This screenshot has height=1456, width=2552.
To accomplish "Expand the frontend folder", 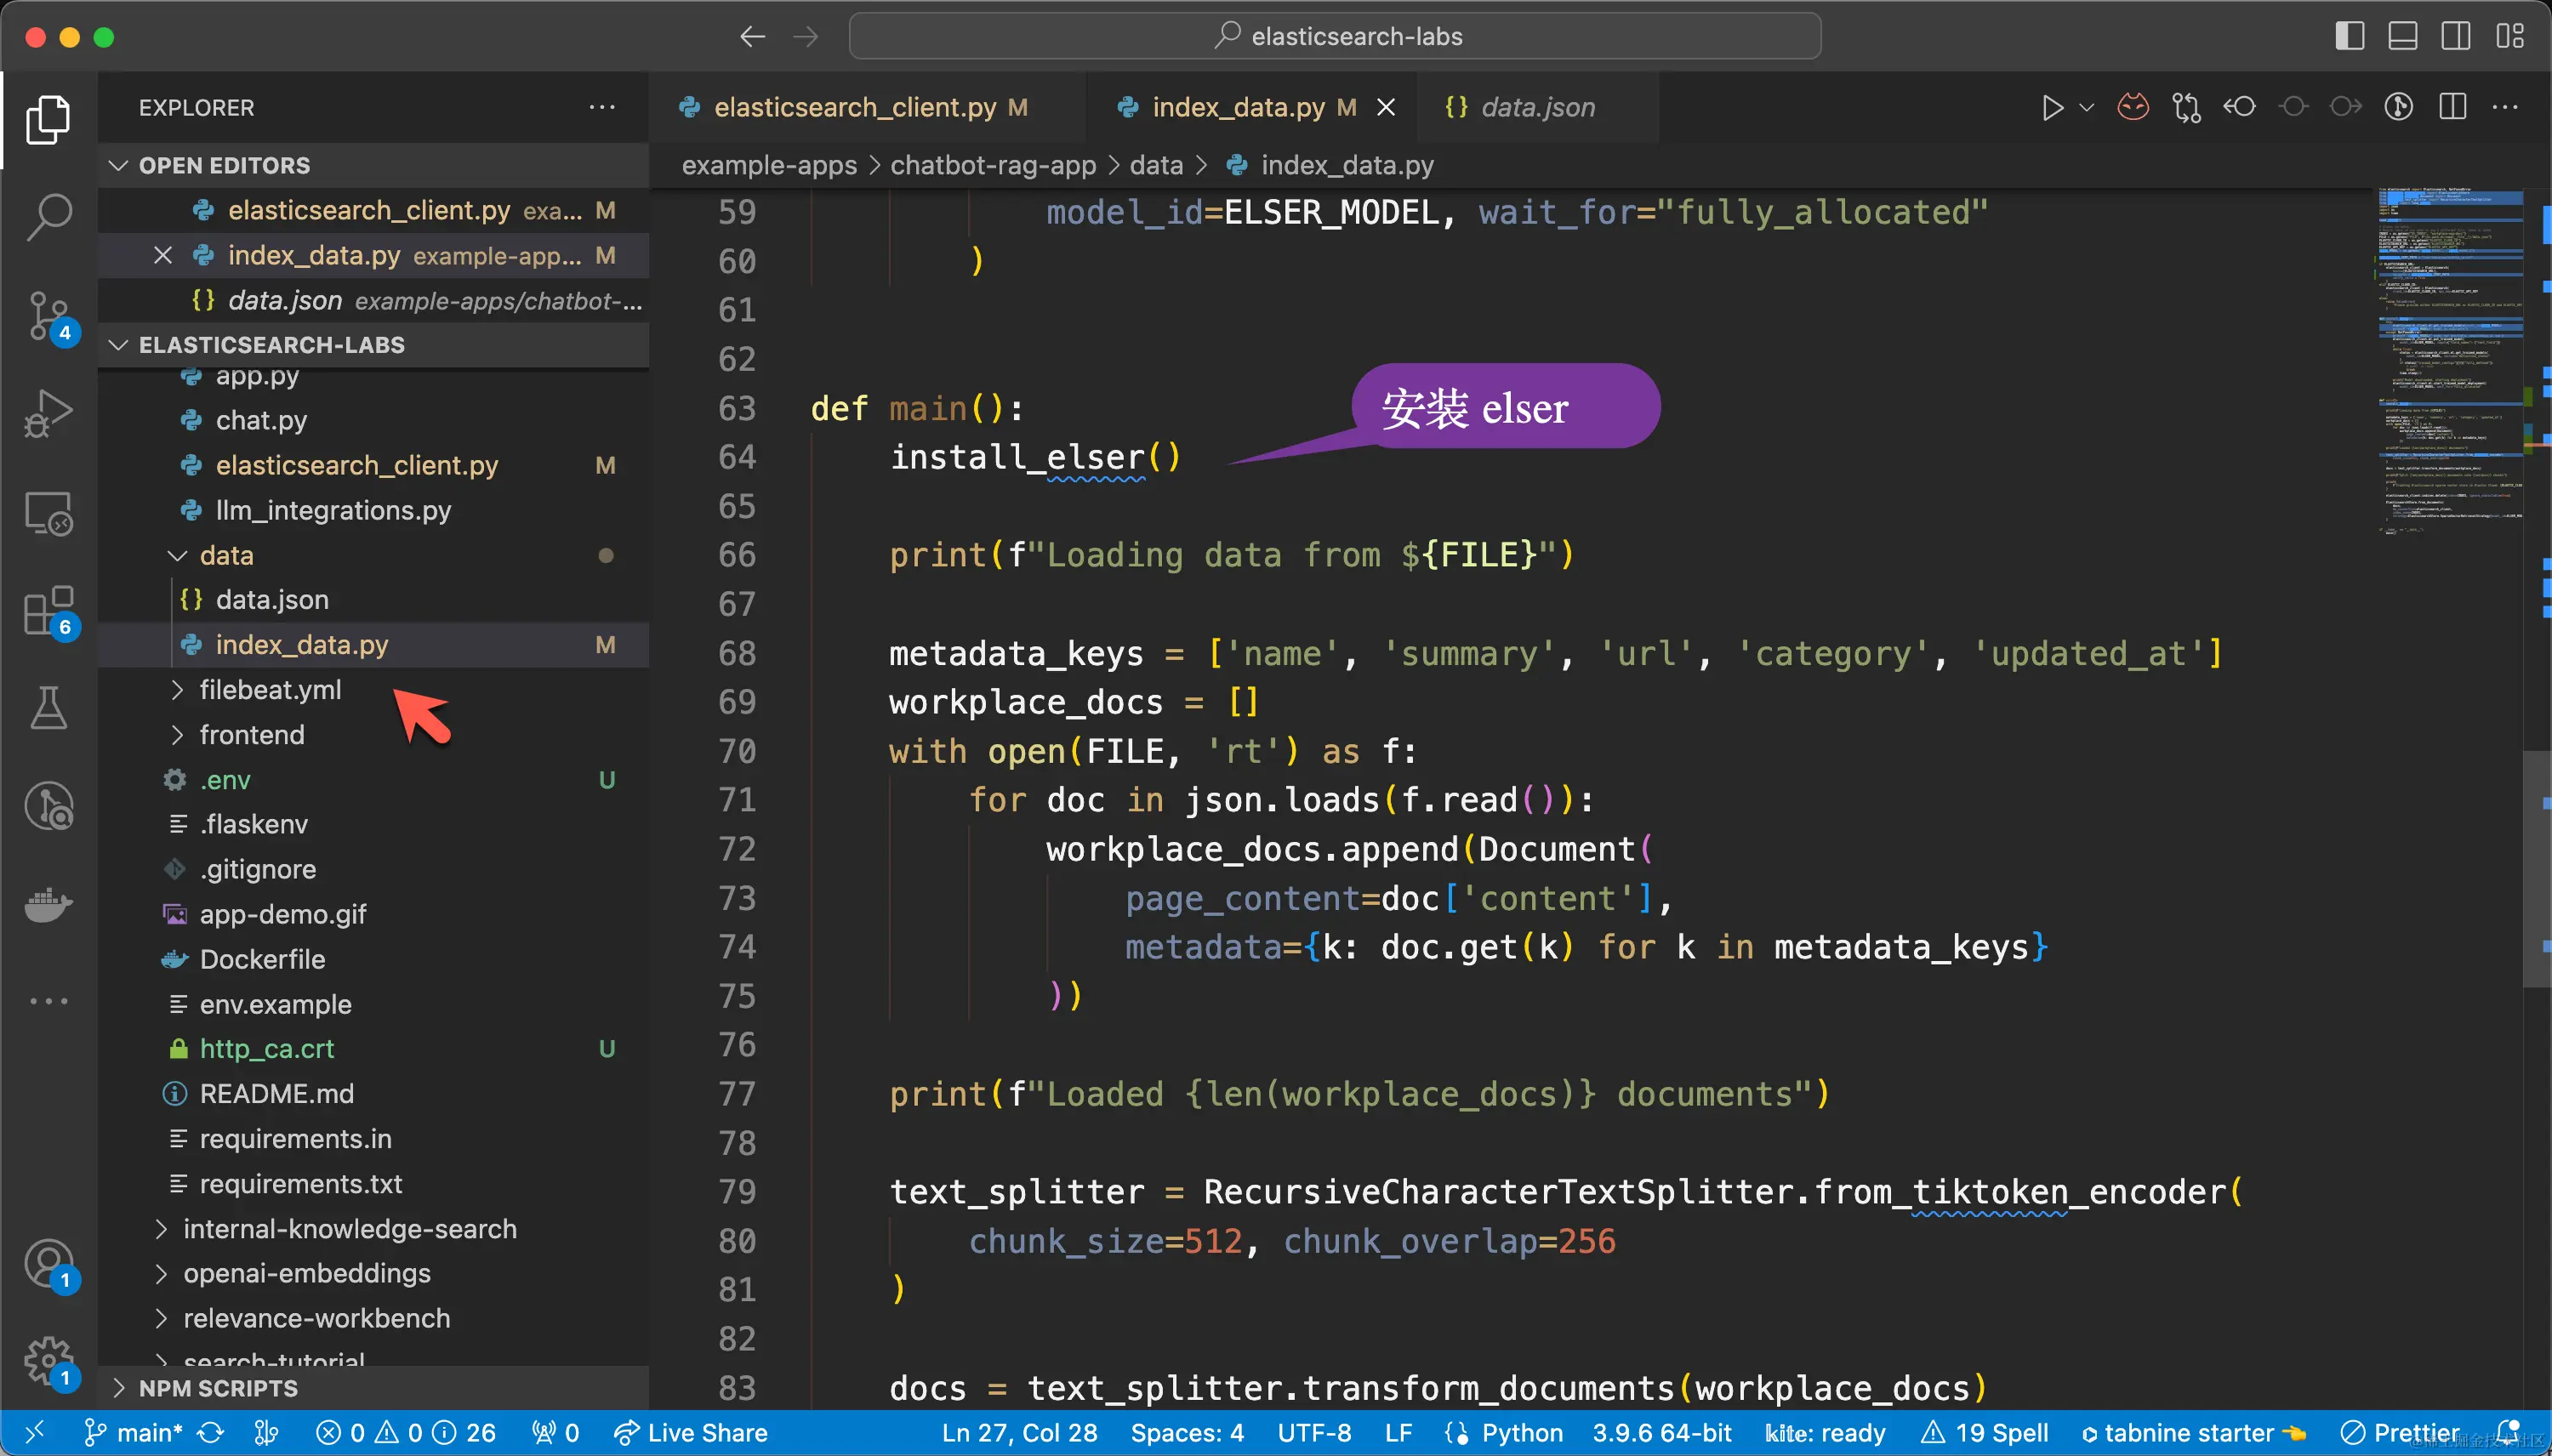I will (250, 735).
